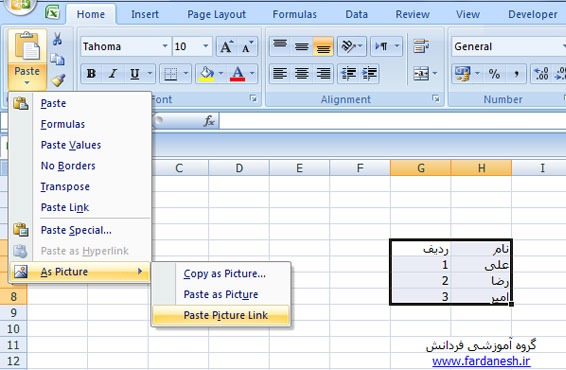
Task: Open the font color dropdown arrow
Action: [x=252, y=74]
